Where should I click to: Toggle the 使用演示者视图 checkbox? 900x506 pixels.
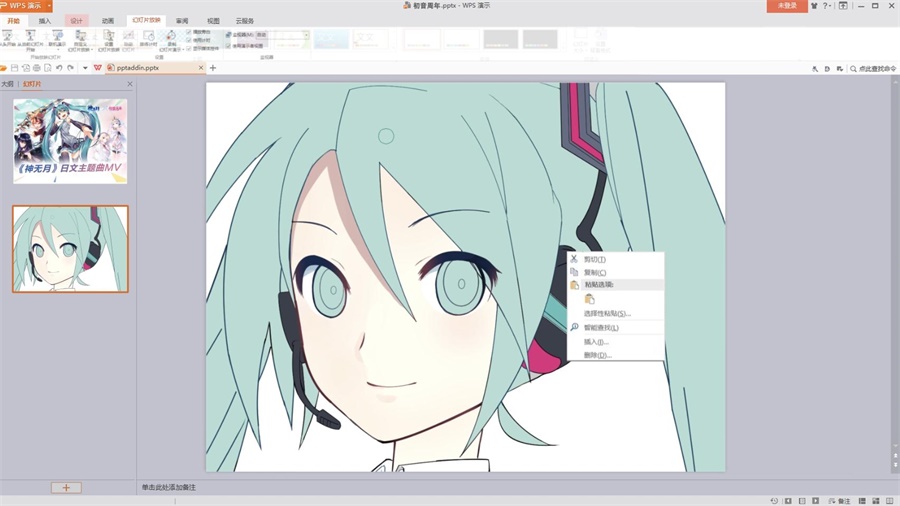click(228, 46)
